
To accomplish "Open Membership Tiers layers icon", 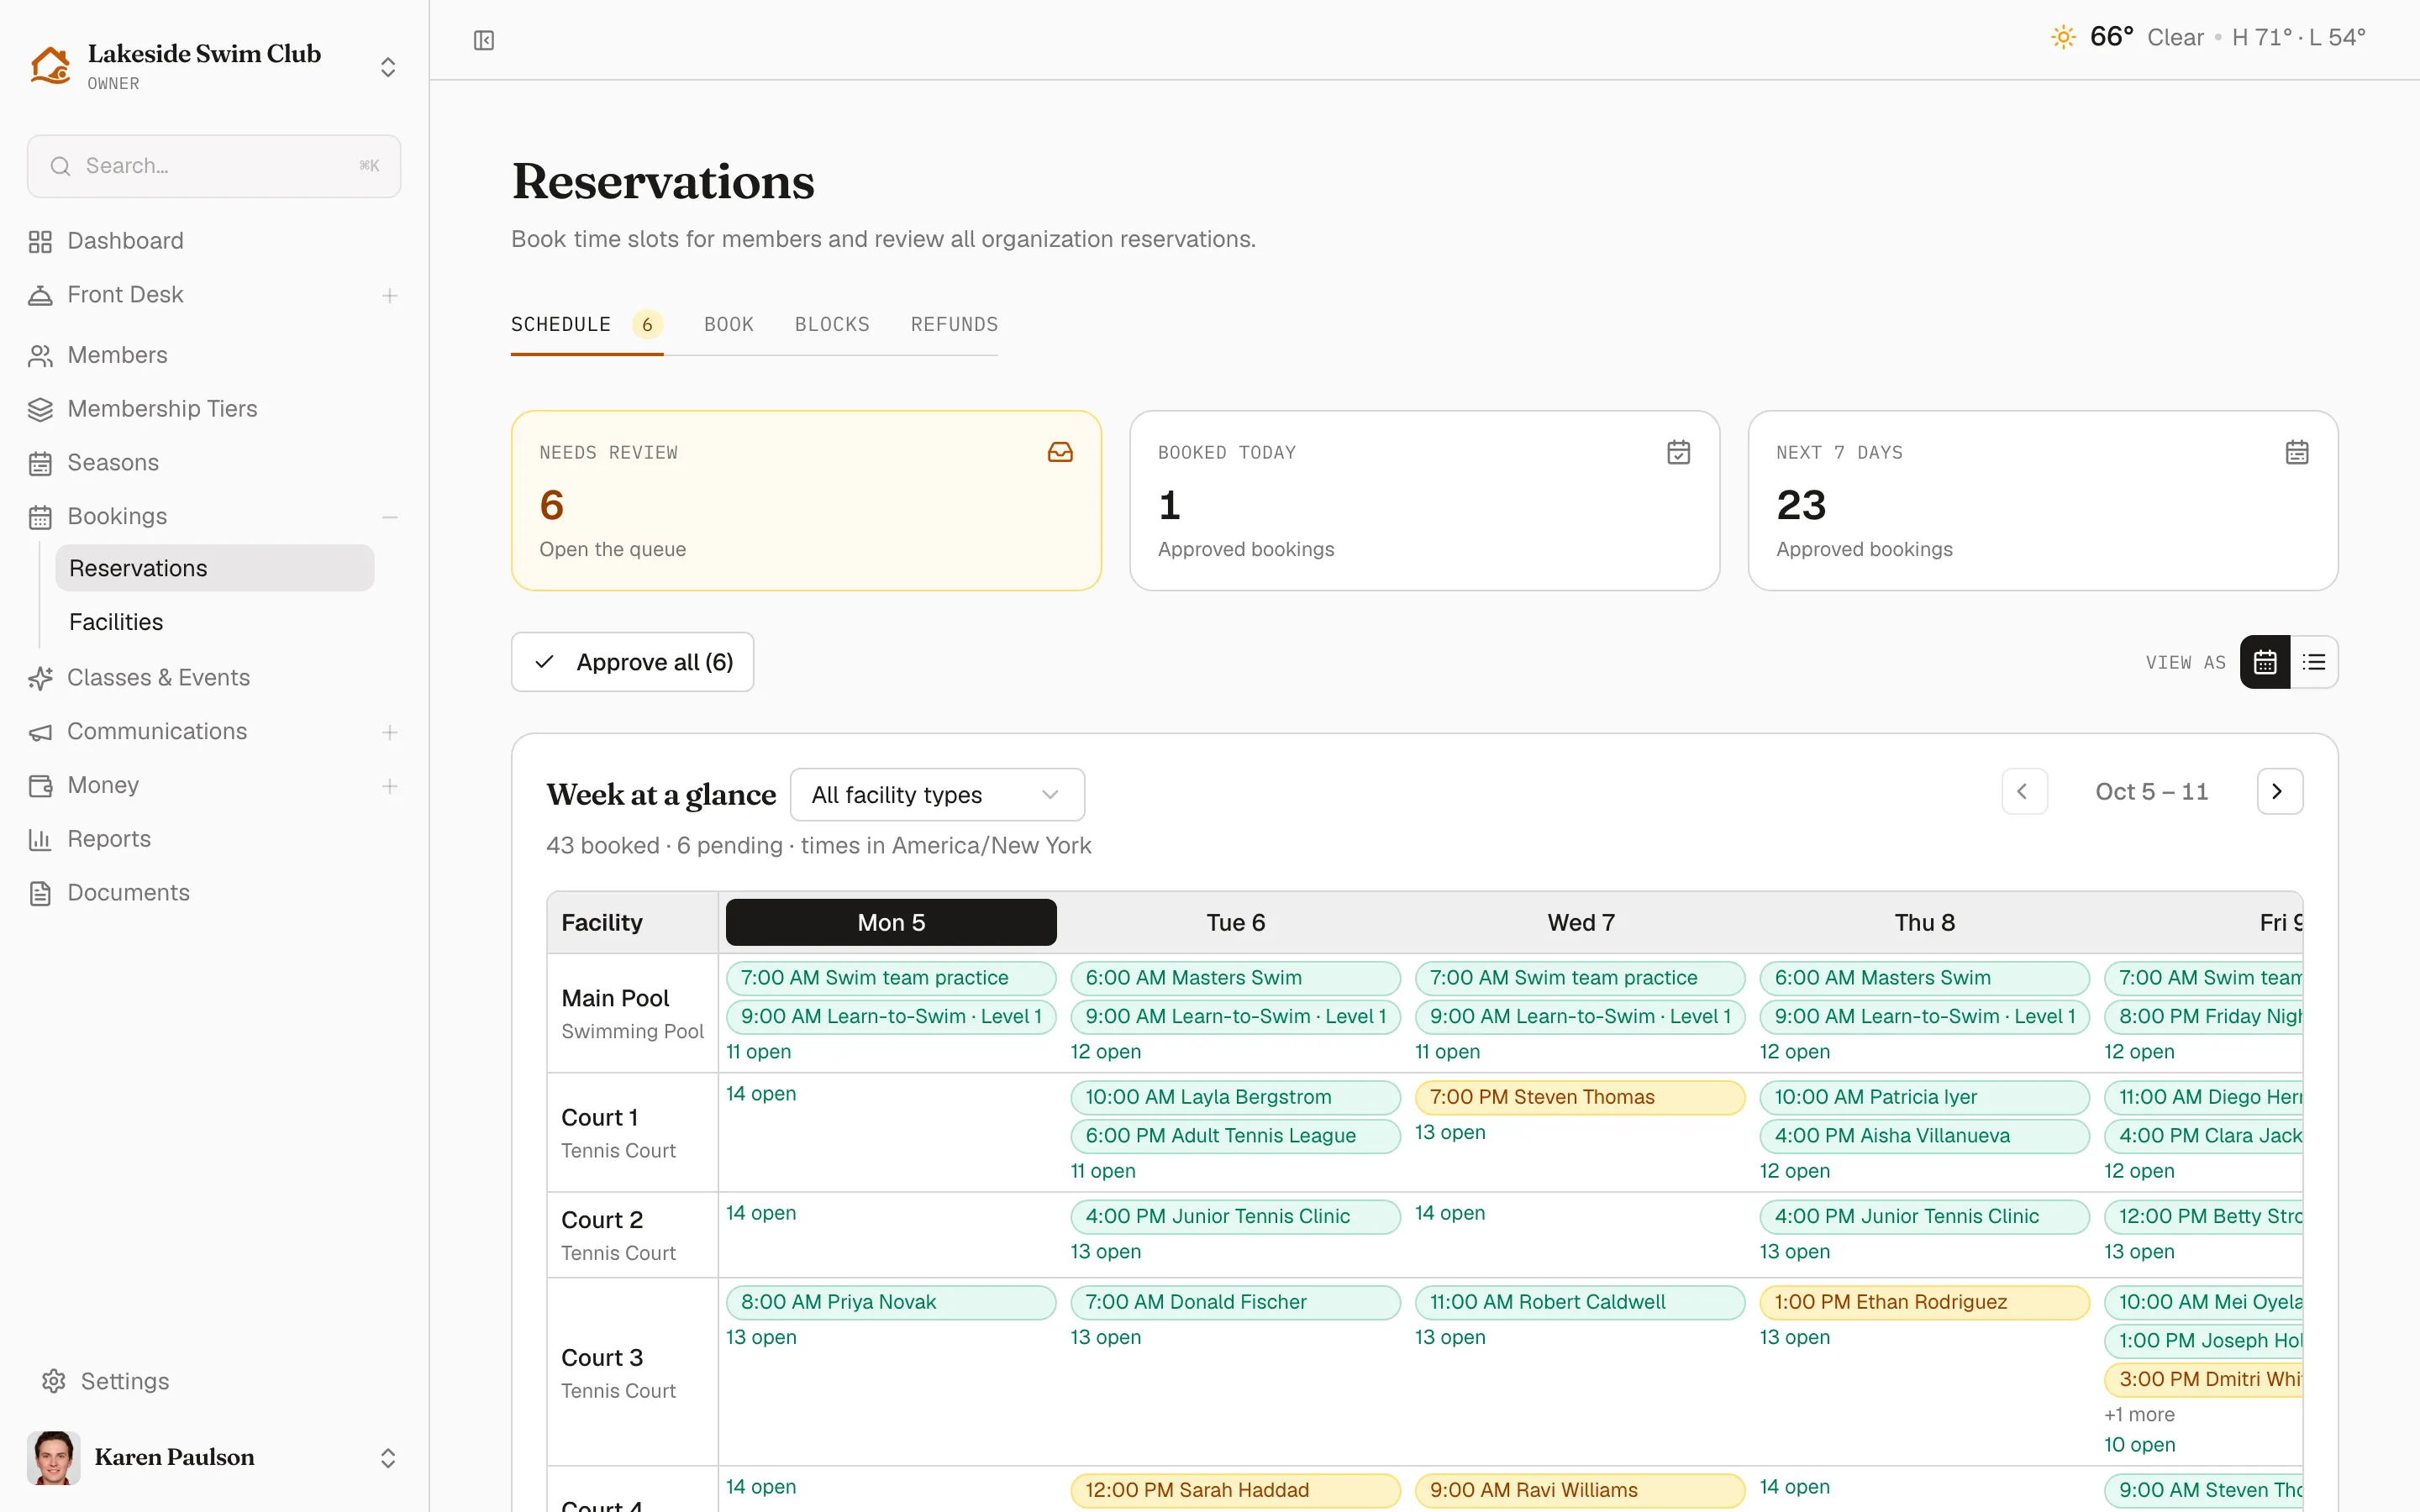I will coord(40,409).
